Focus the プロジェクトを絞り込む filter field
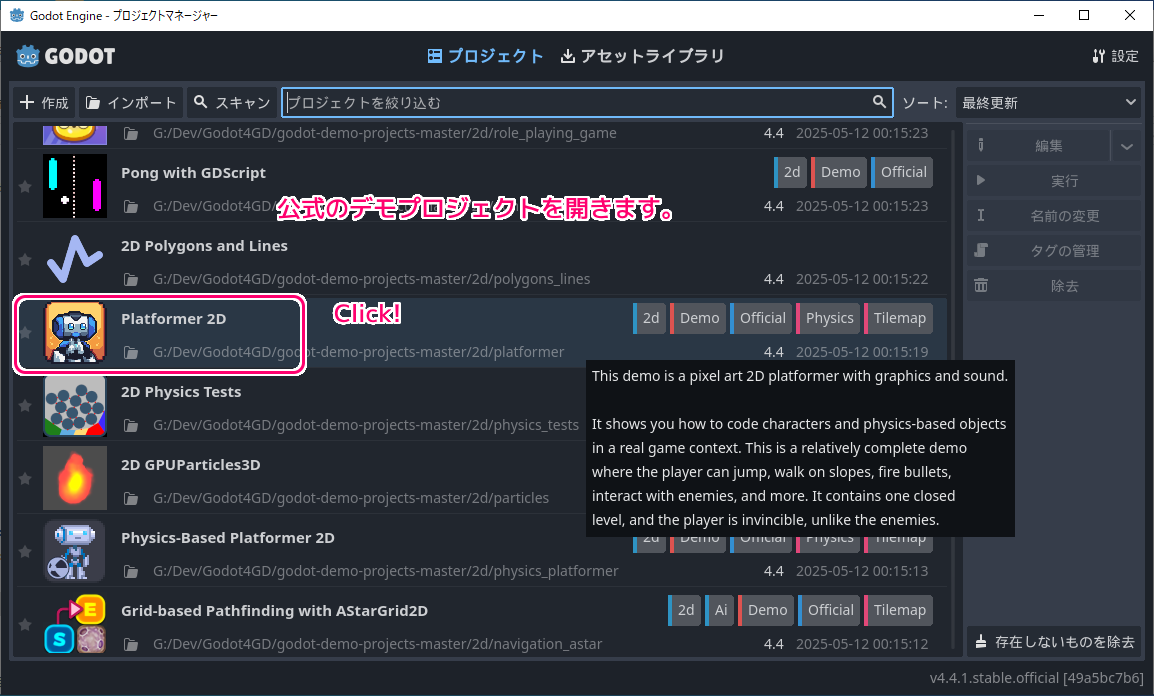The width and height of the screenshot is (1154, 696). coord(575,102)
